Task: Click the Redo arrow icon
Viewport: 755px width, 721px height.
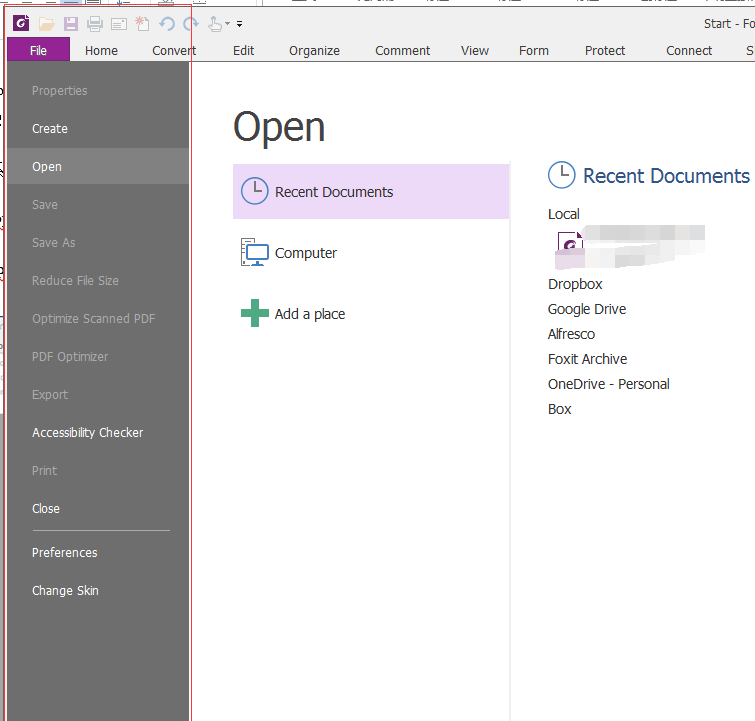Action: [190, 23]
